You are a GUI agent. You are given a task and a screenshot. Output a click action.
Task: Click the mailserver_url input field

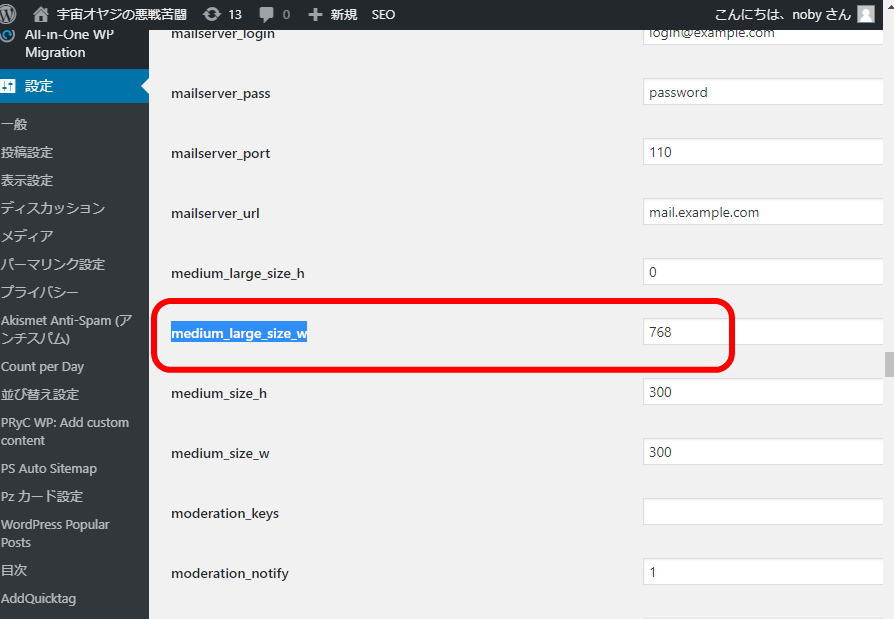coord(763,212)
